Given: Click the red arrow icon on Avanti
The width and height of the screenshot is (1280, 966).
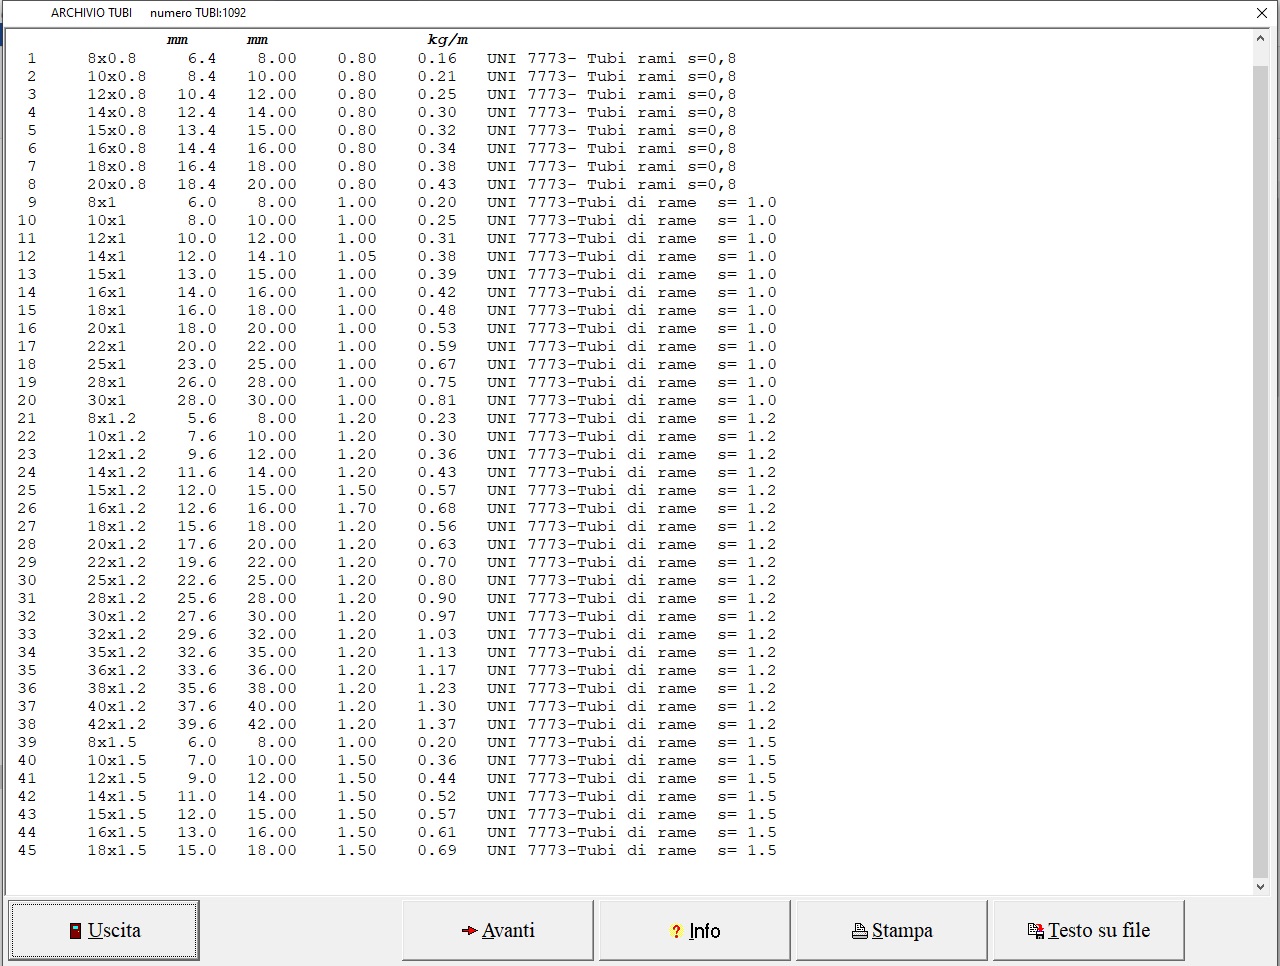Looking at the screenshot, I should point(469,931).
